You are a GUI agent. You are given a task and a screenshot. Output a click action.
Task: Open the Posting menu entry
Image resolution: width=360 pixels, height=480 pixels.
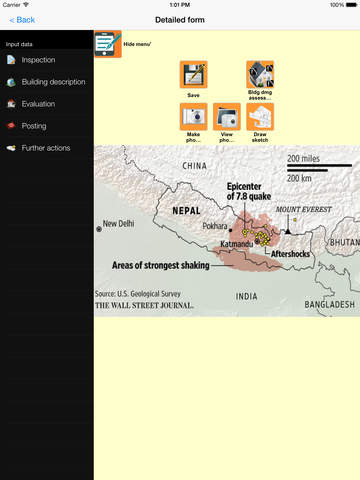click(47, 126)
